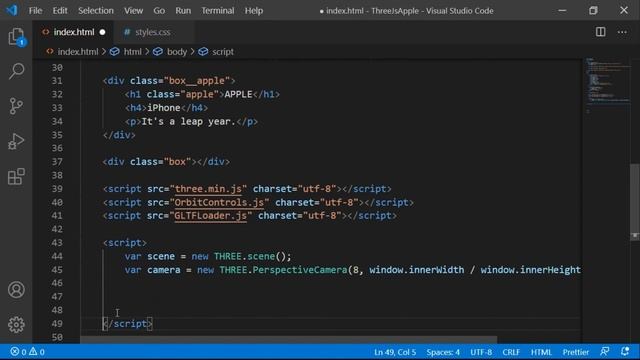
Task: Open the Extensions view
Action: pos(16,177)
